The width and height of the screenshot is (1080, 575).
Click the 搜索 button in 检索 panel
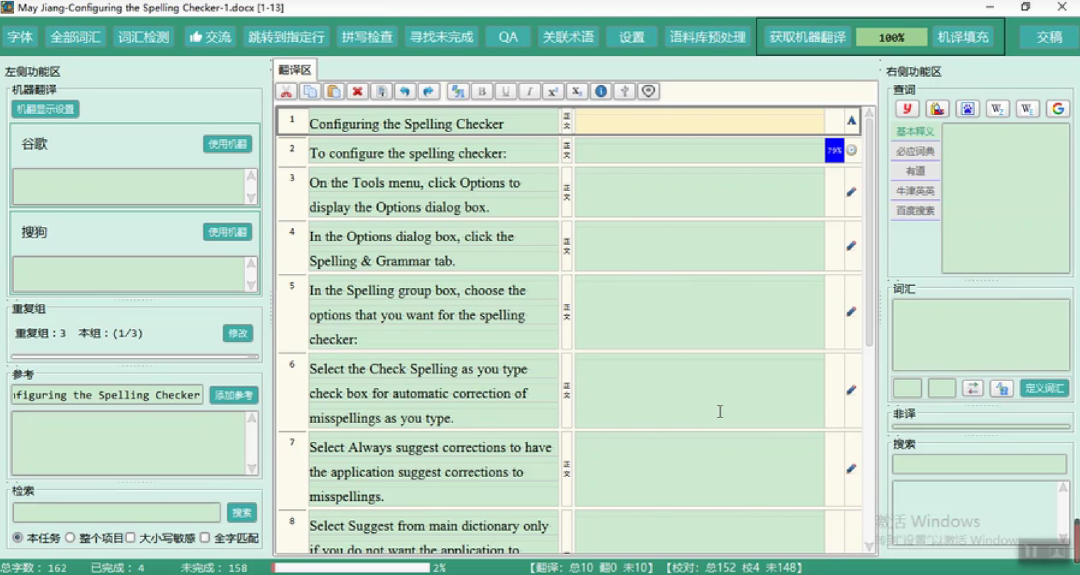(x=242, y=512)
